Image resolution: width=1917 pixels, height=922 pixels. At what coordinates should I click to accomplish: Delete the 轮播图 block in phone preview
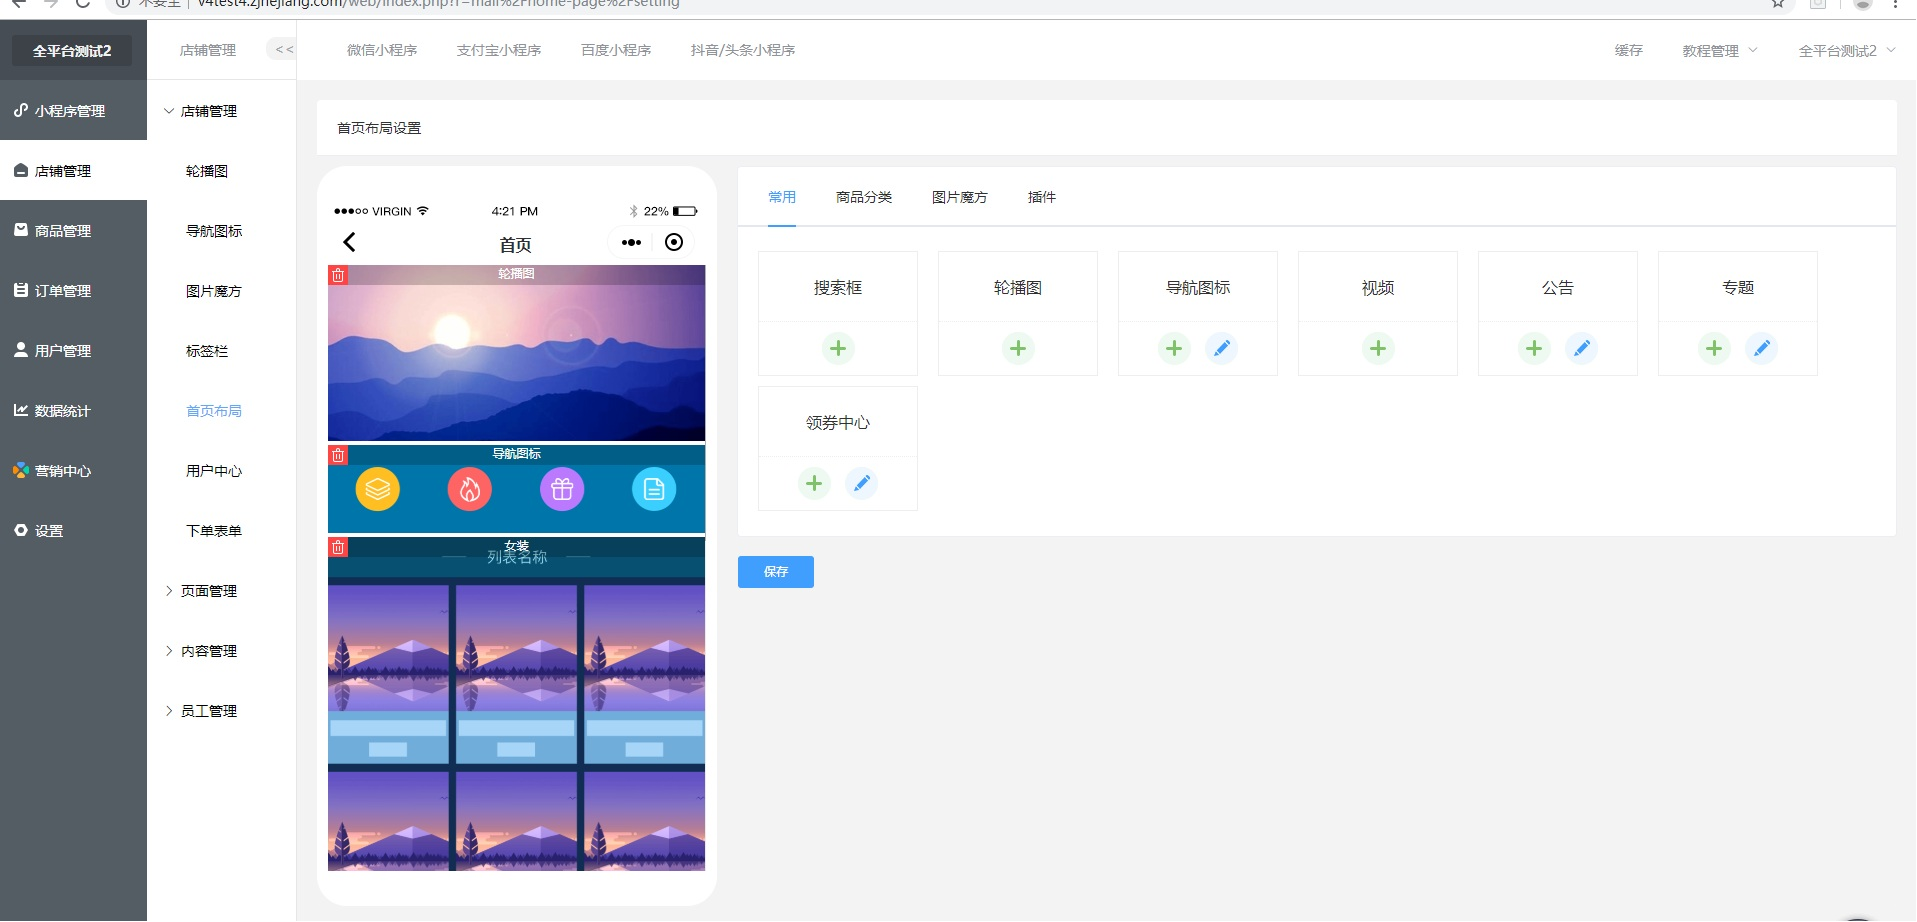(338, 275)
